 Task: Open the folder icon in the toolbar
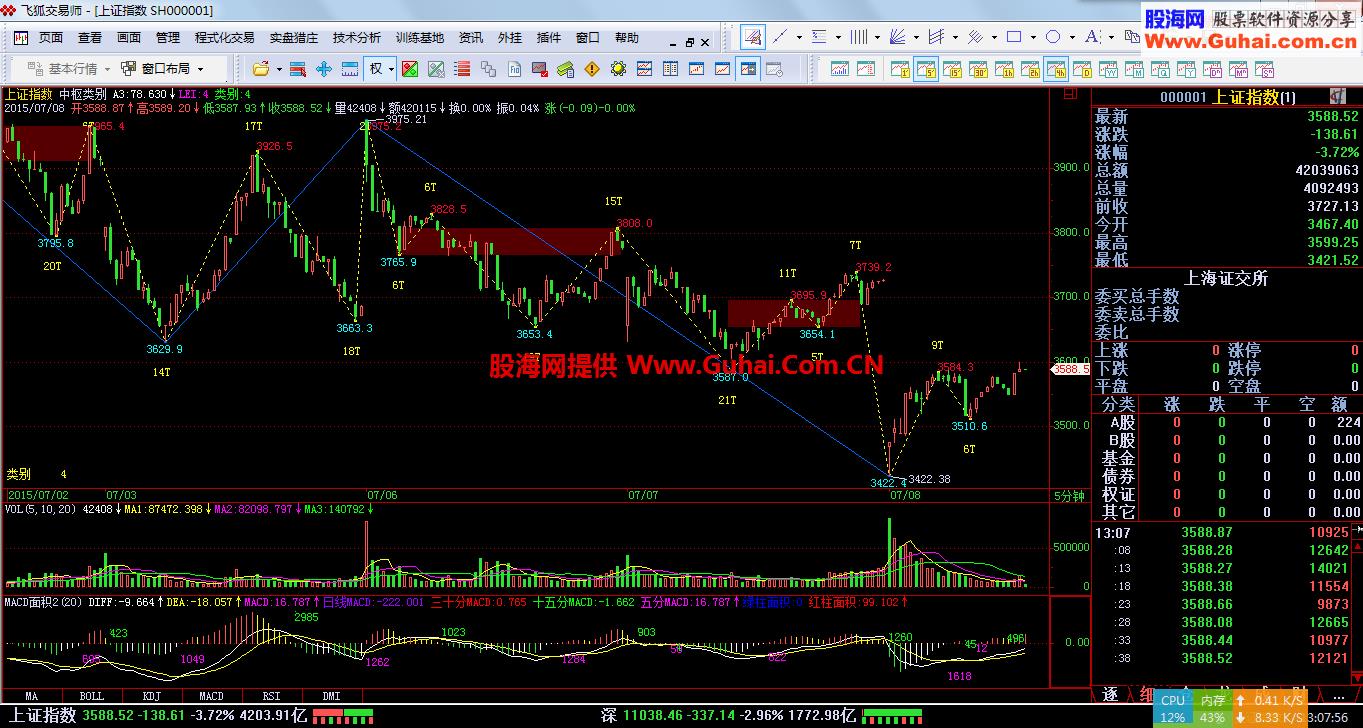(261, 69)
